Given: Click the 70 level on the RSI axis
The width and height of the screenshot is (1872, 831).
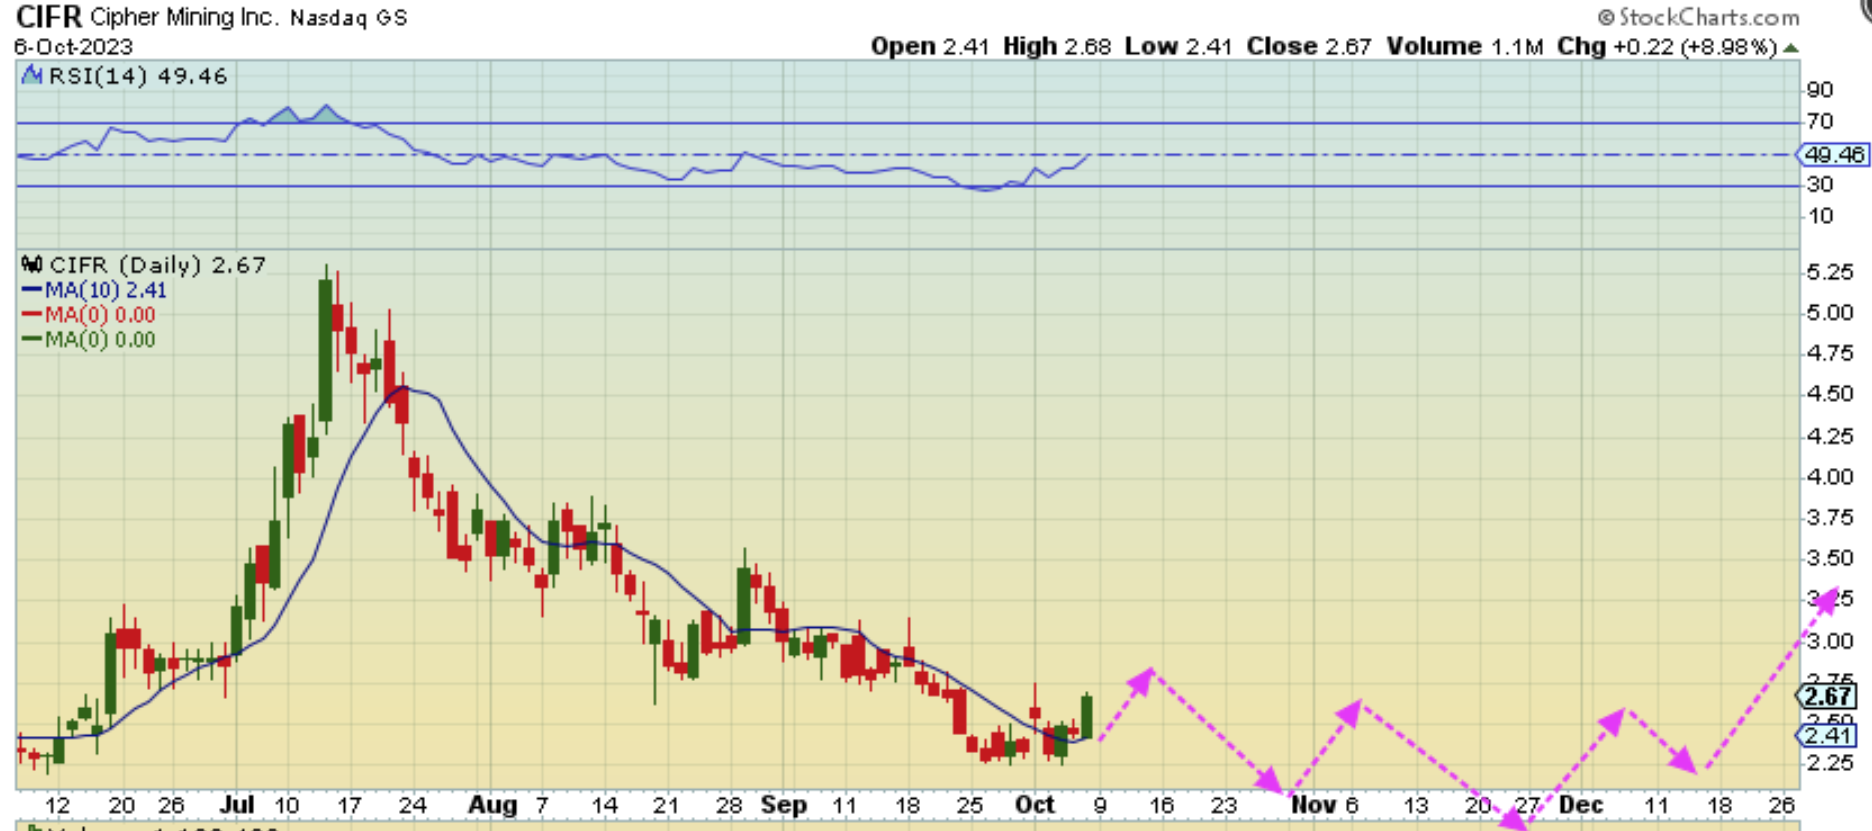Looking at the screenshot, I should coord(1820,122).
